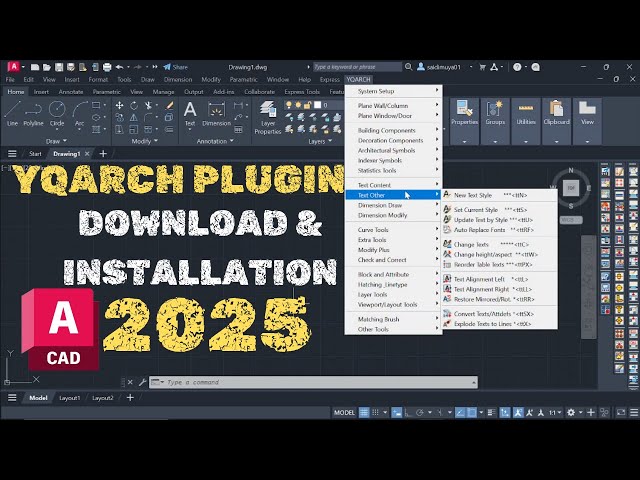Expand the Annotation panel dropdown
Screen dimensions: 640x480
pyautogui.click(x=215, y=141)
